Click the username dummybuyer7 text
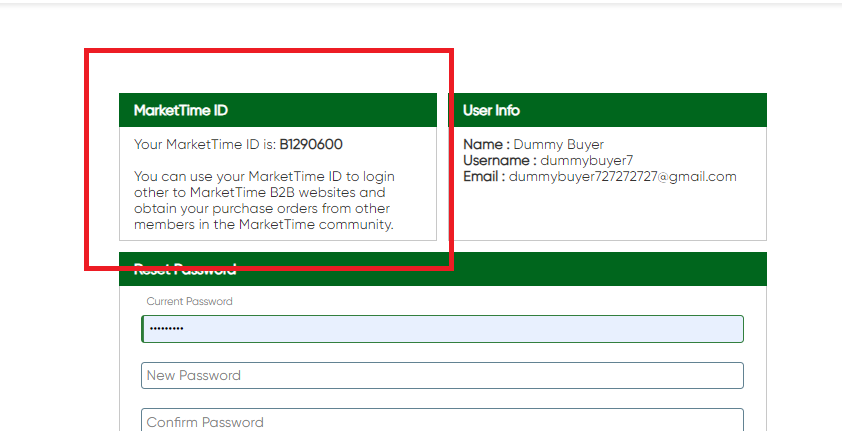842x431 pixels. tap(586, 160)
